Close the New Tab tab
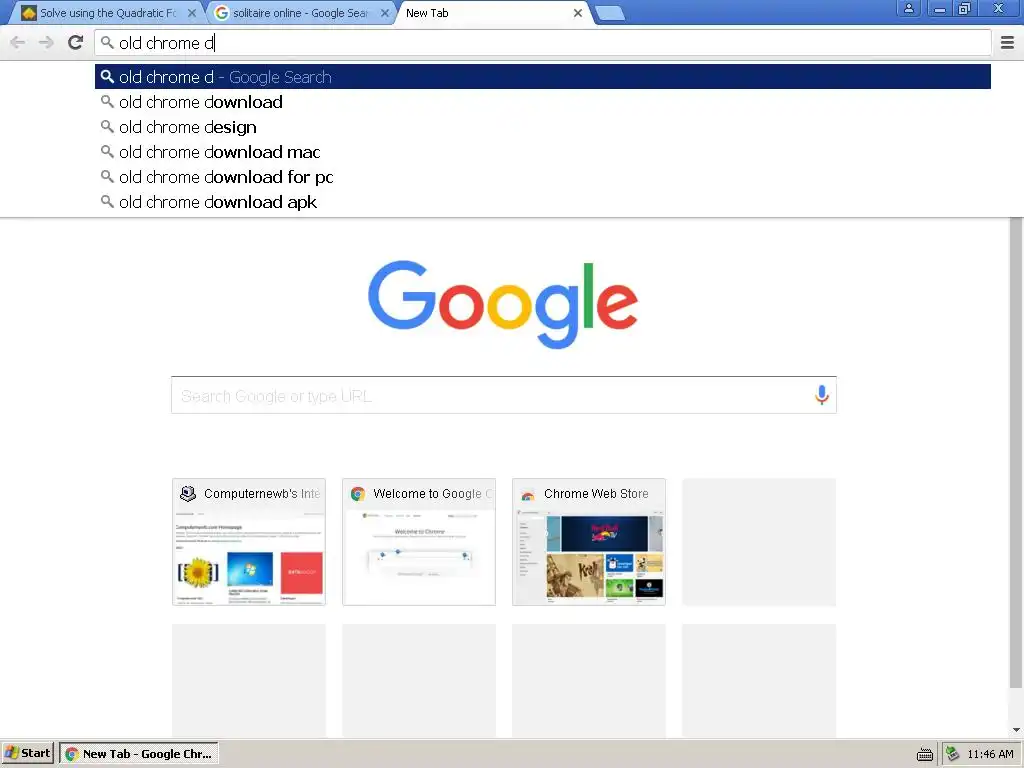Screen dimensions: 1024x768 tap(578, 13)
